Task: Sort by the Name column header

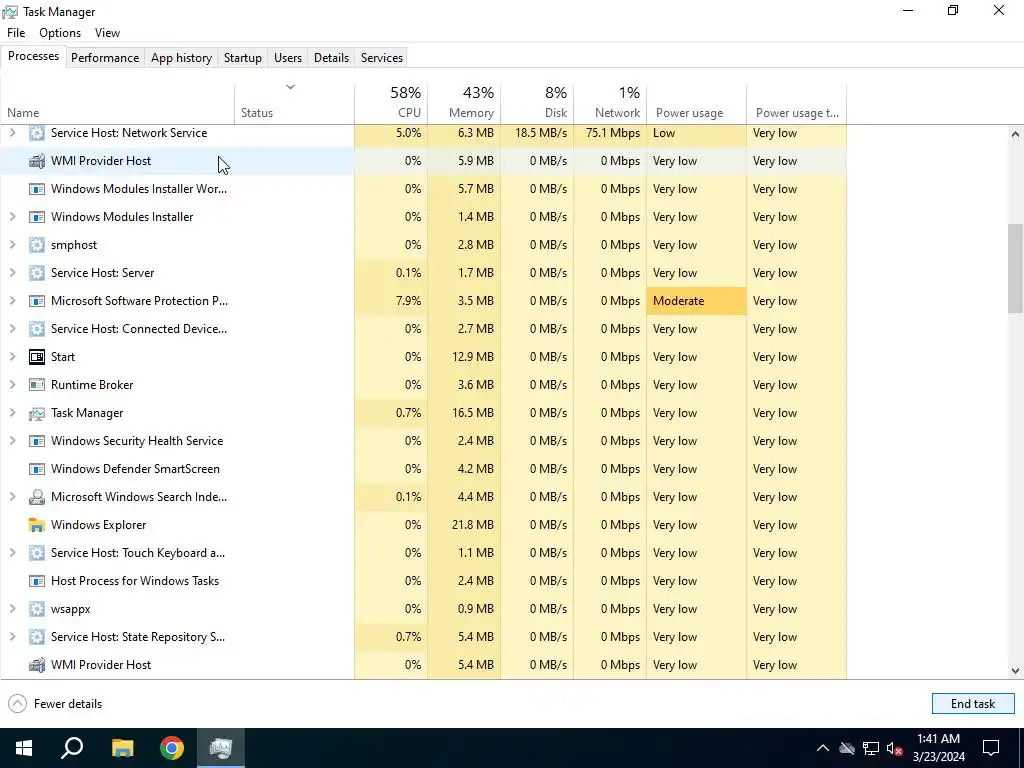Action: (118, 103)
